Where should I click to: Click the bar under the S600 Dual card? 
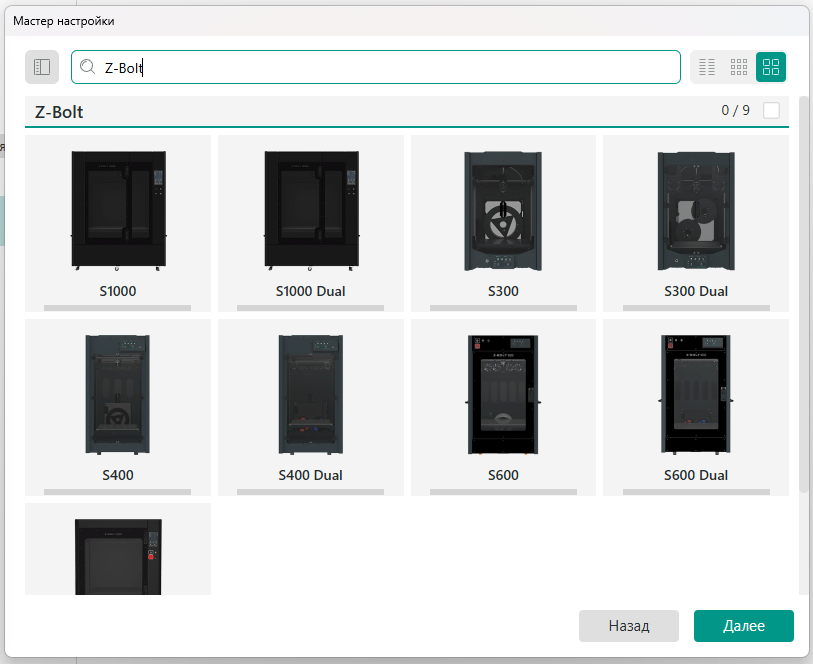(696, 492)
